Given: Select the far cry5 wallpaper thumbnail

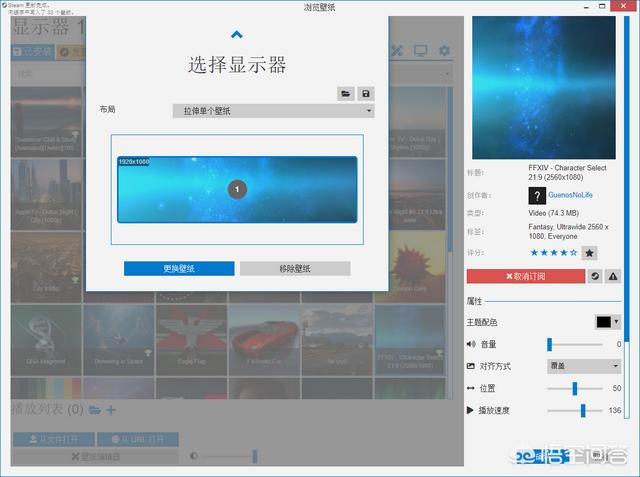Looking at the screenshot, I should (x=337, y=340).
